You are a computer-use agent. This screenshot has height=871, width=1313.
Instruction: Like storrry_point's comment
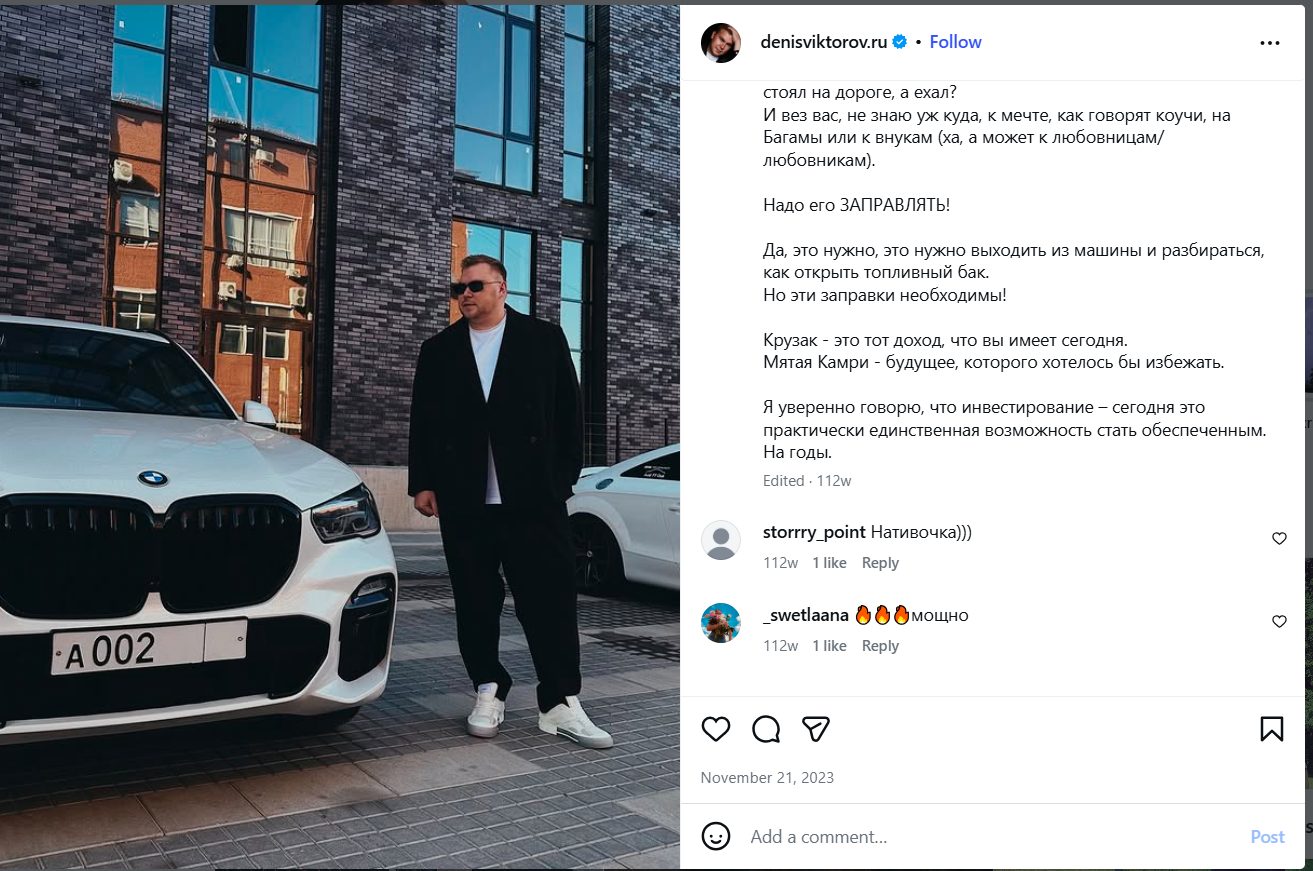pos(1279,539)
